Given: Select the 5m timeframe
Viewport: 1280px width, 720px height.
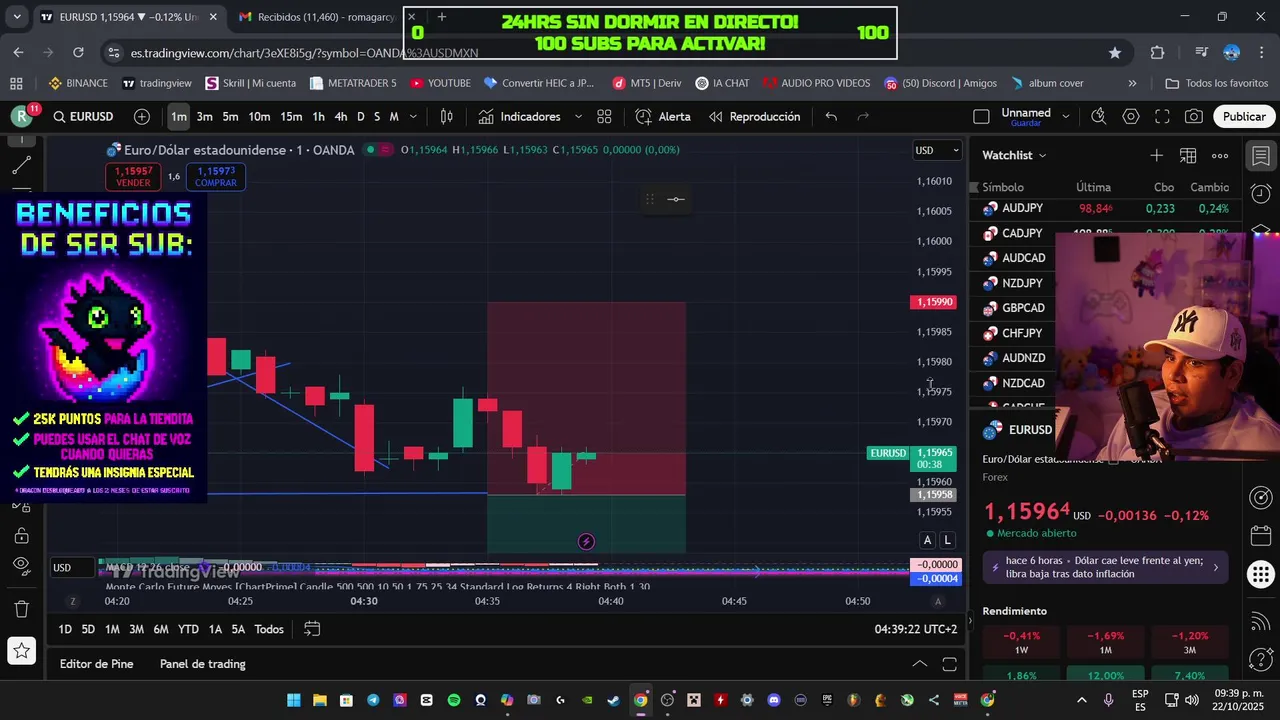Looking at the screenshot, I should tap(230, 117).
